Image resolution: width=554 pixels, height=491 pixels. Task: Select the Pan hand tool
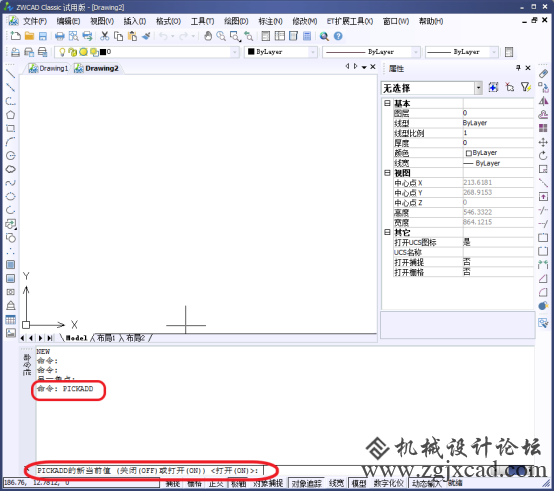[x=208, y=36]
